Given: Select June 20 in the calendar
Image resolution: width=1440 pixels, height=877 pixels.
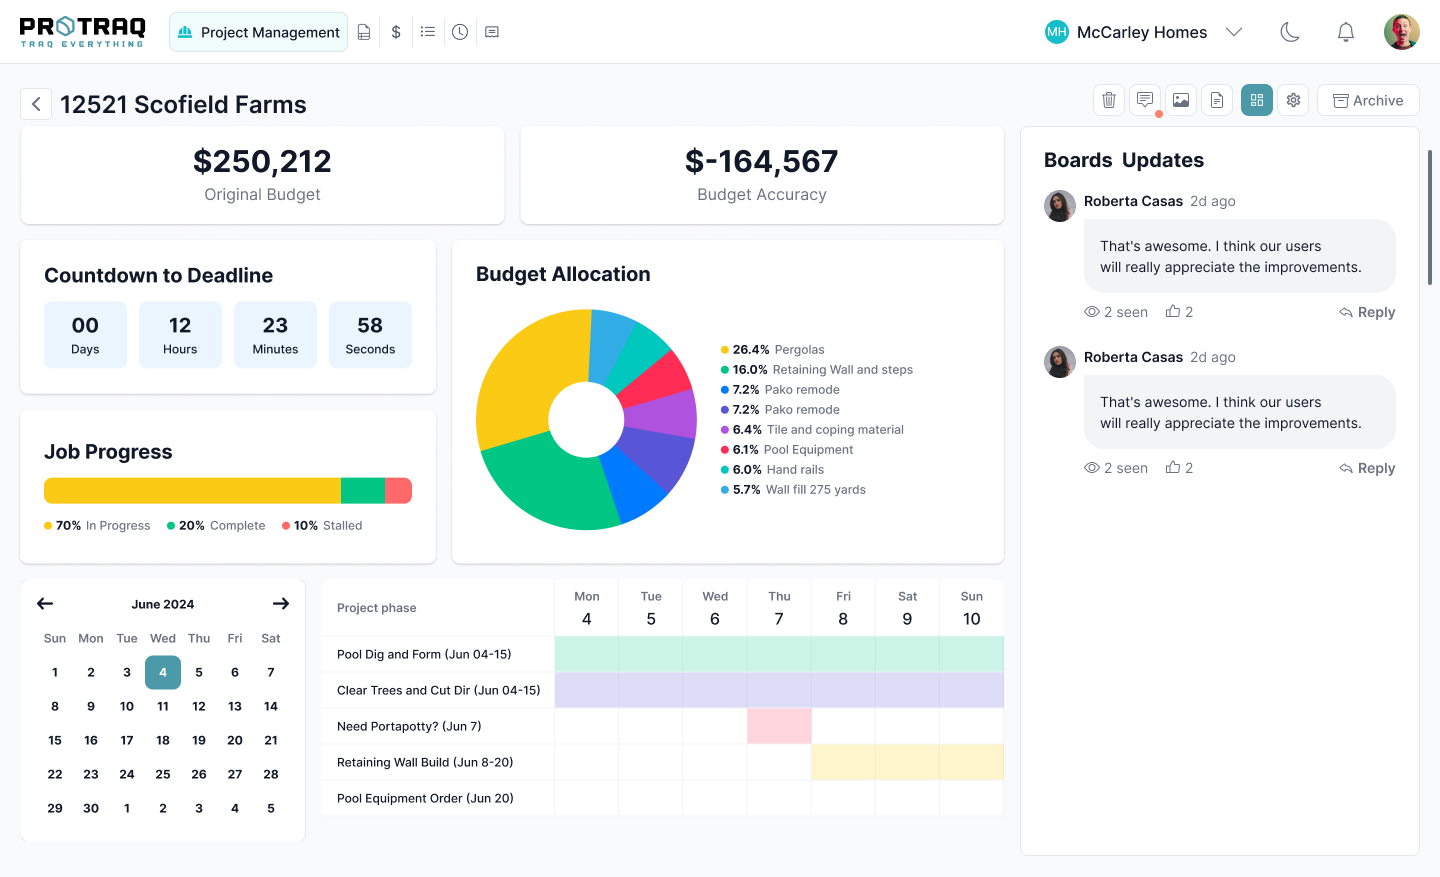Looking at the screenshot, I should coord(235,740).
